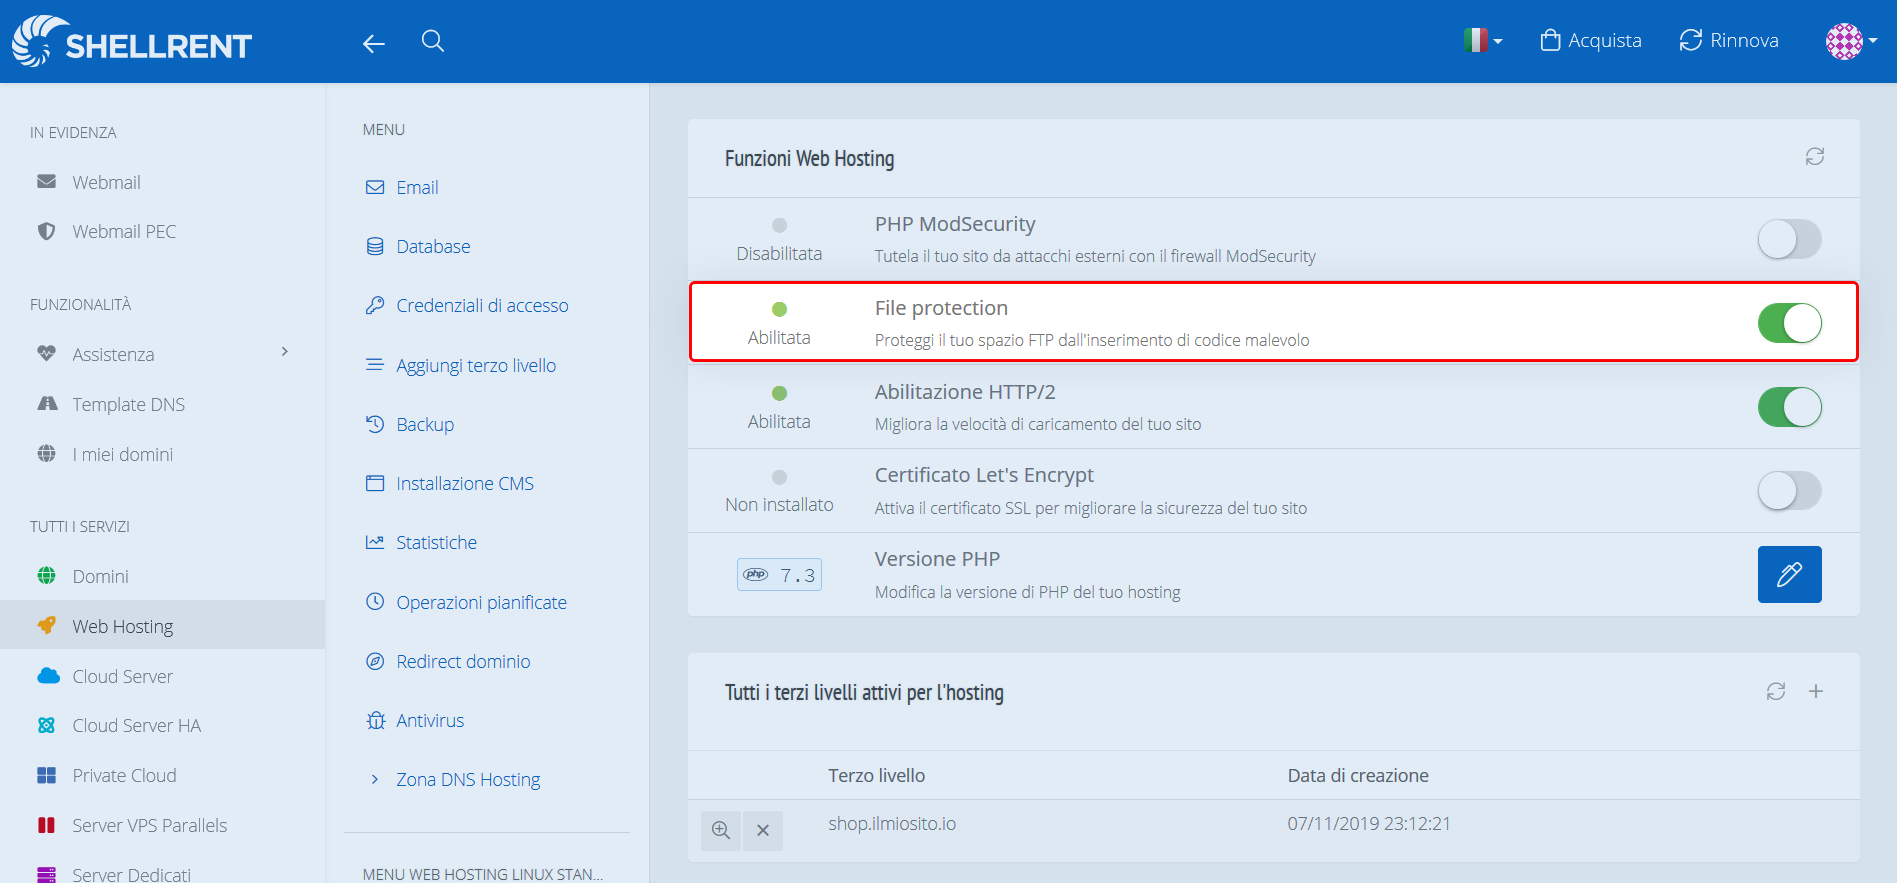Open the Italian flag language dropdown
This screenshot has height=883, width=1897.
[x=1483, y=41]
